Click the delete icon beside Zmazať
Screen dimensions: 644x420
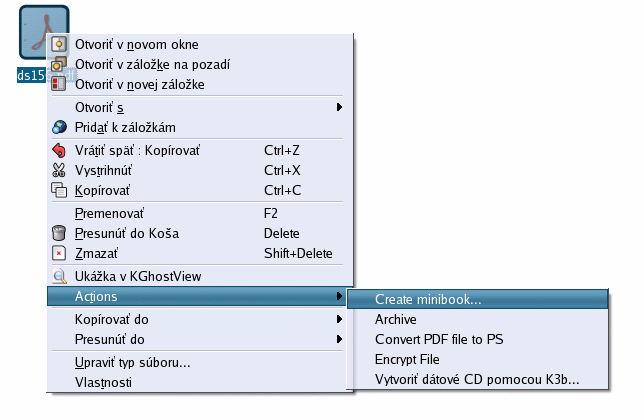(x=59, y=253)
